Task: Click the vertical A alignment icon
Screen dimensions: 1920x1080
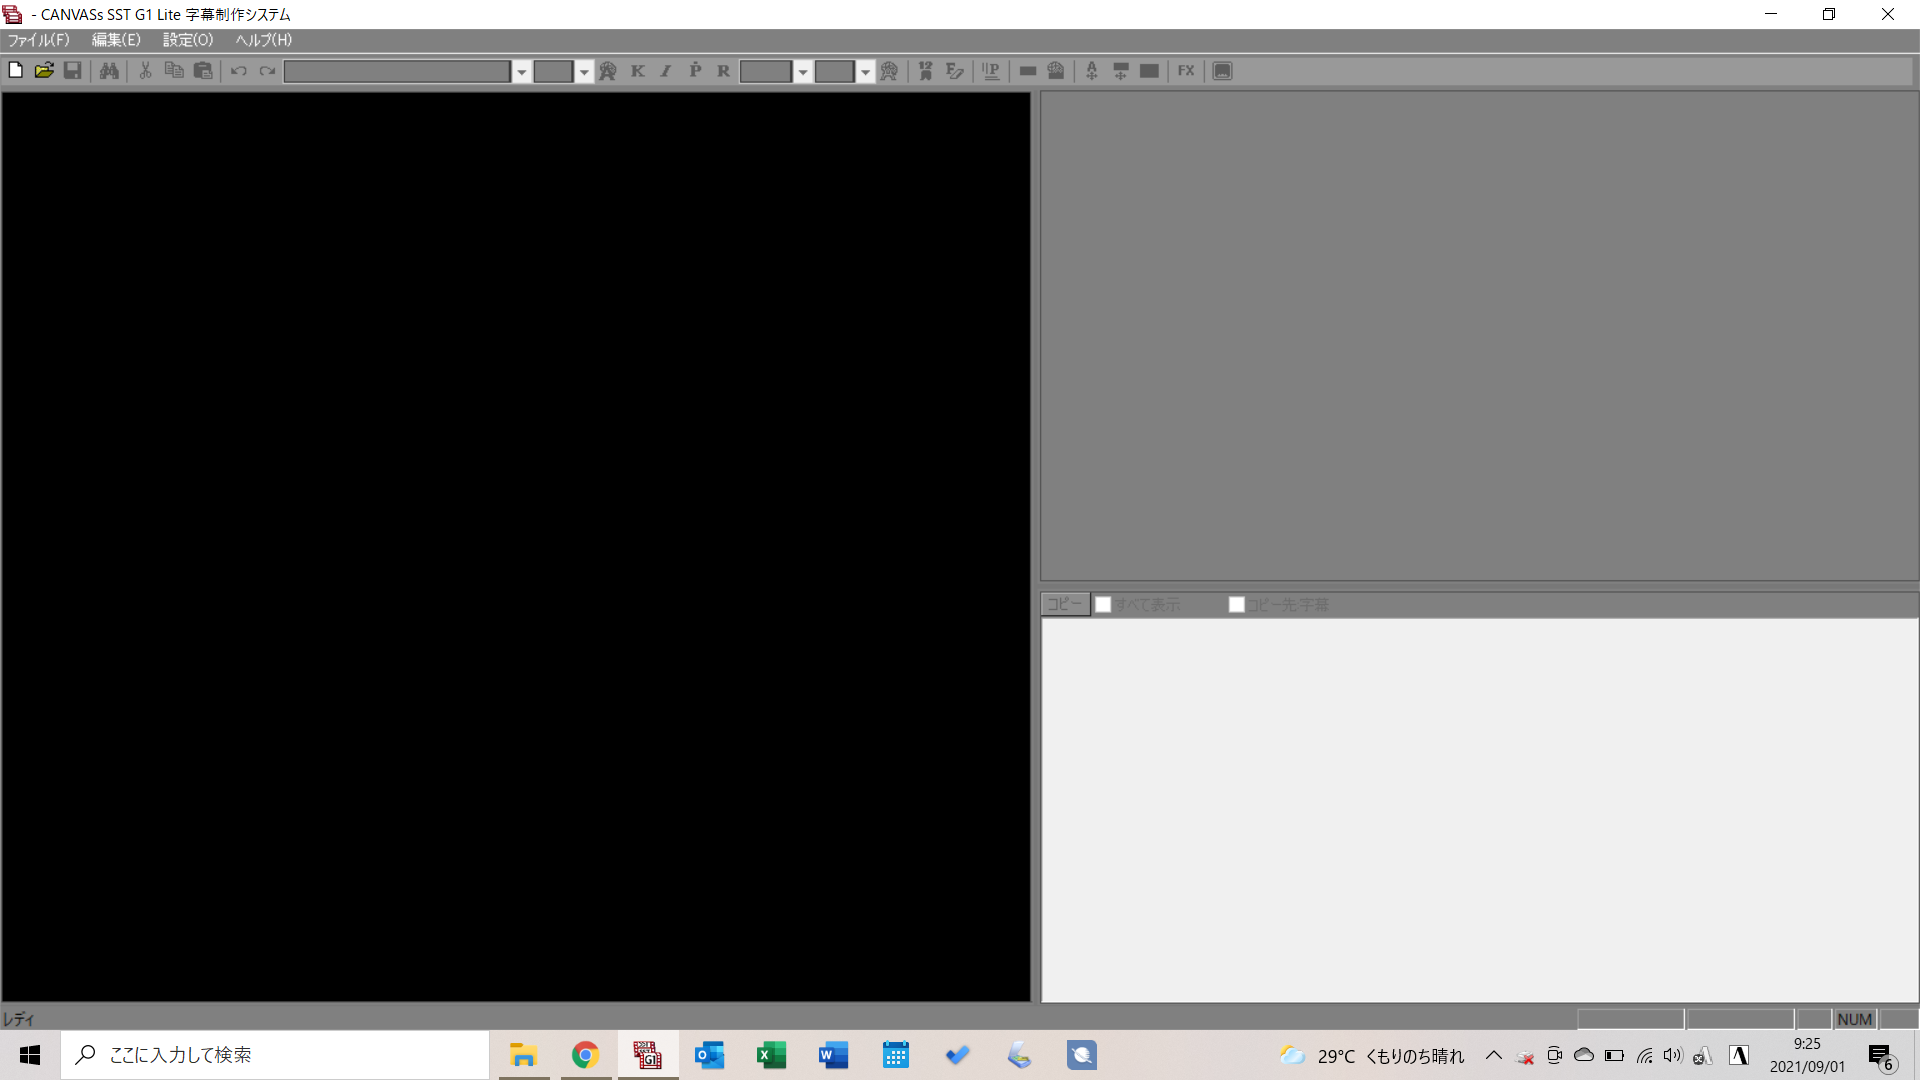Action: click(1092, 71)
